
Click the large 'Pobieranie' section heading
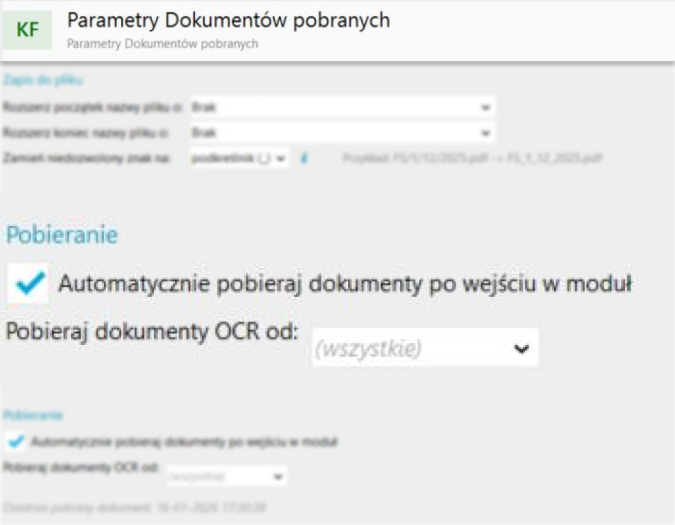[x=63, y=236]
